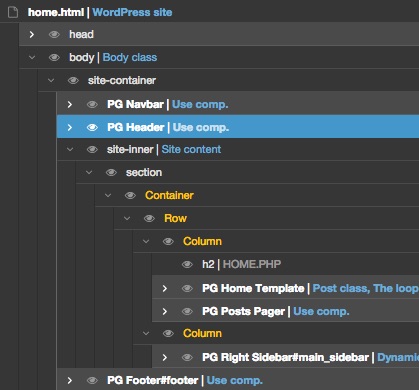419x390 pixels.
Task: Select the section element in tree
Action: [x=144, y=172]
